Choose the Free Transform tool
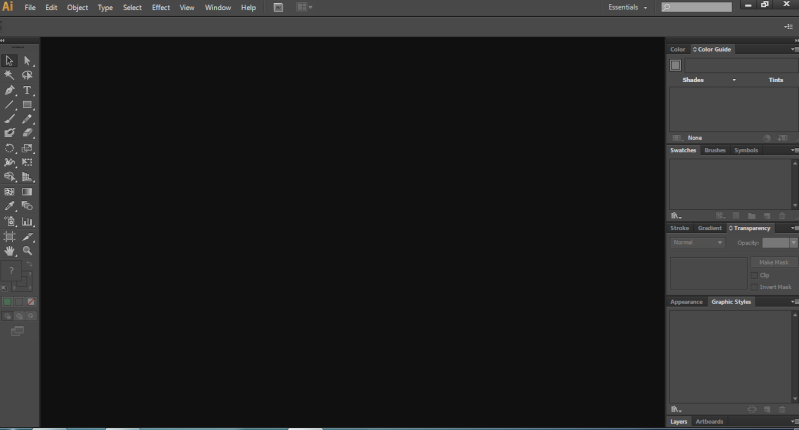The width and height of the screenshot is (799, 430). (x=27, y=163)
